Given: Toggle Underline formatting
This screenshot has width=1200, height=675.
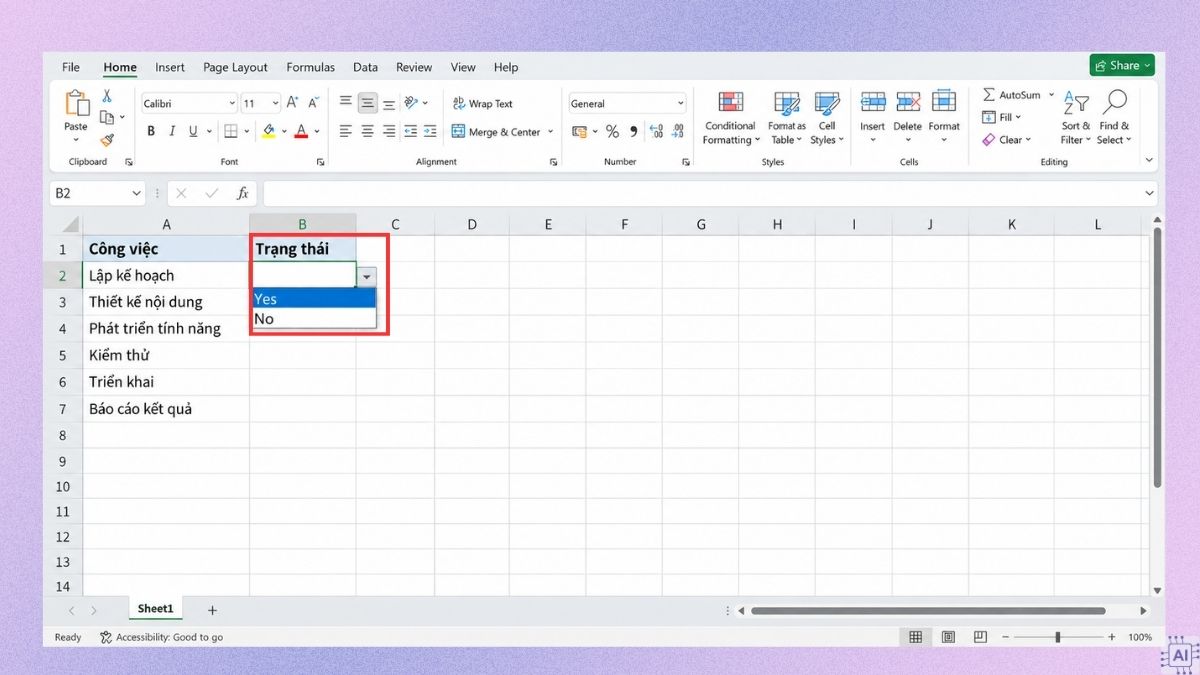Looking at the screenshot, I should pyautogui.click(x=193, y=131).
